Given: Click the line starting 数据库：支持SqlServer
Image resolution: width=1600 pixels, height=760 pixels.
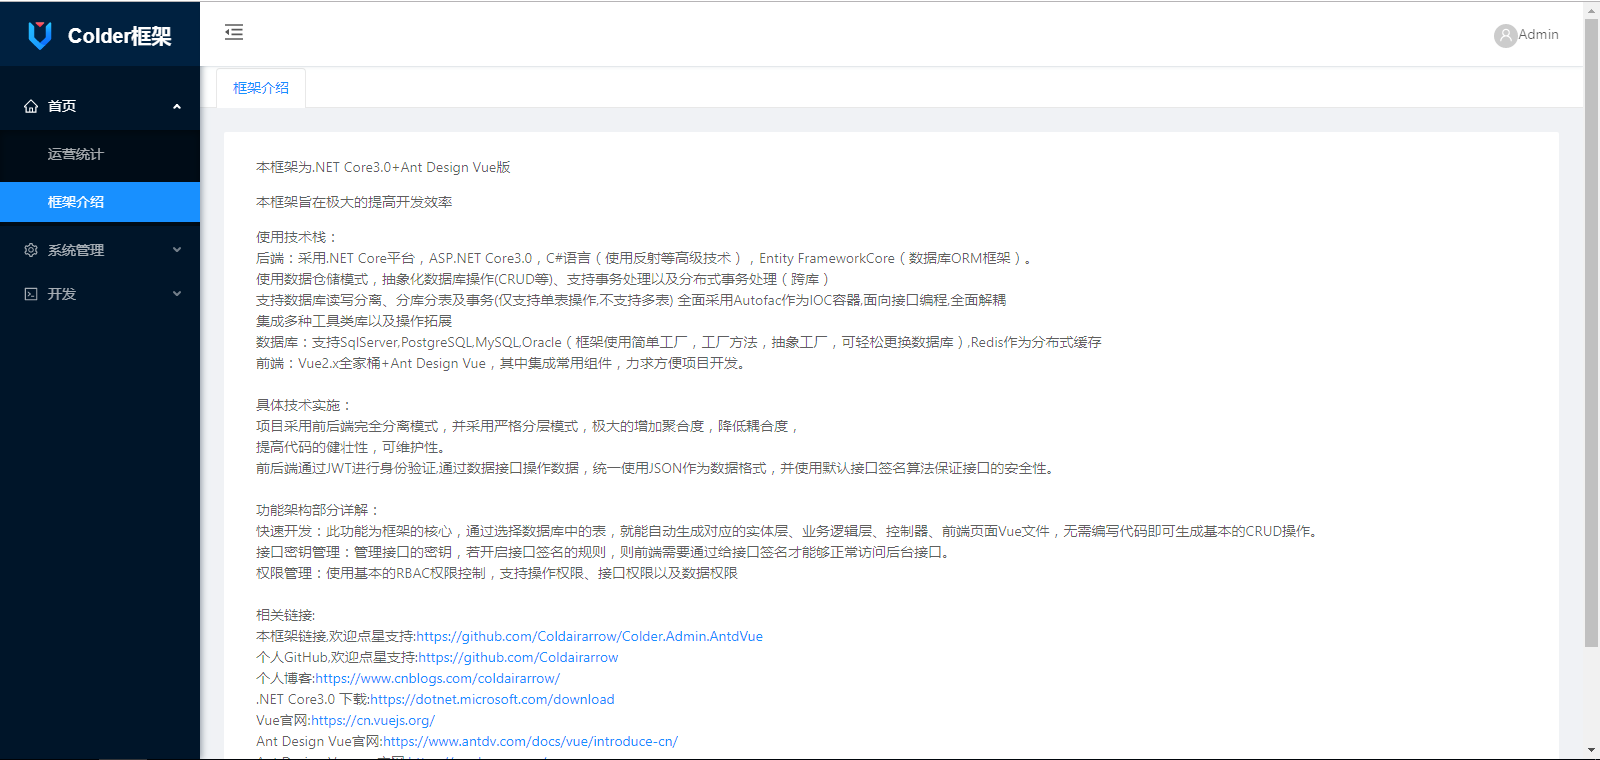Looking at the screenshot, I should point(679,342).
